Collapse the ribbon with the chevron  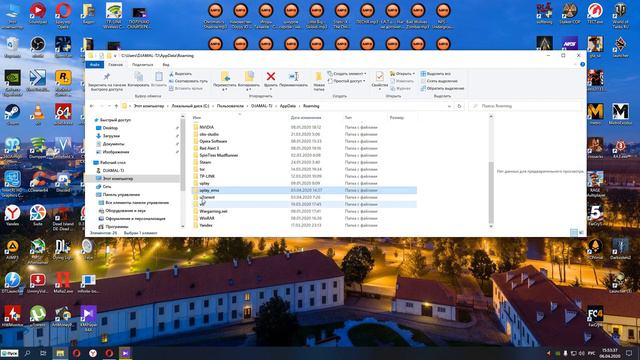tap(576, 64)
